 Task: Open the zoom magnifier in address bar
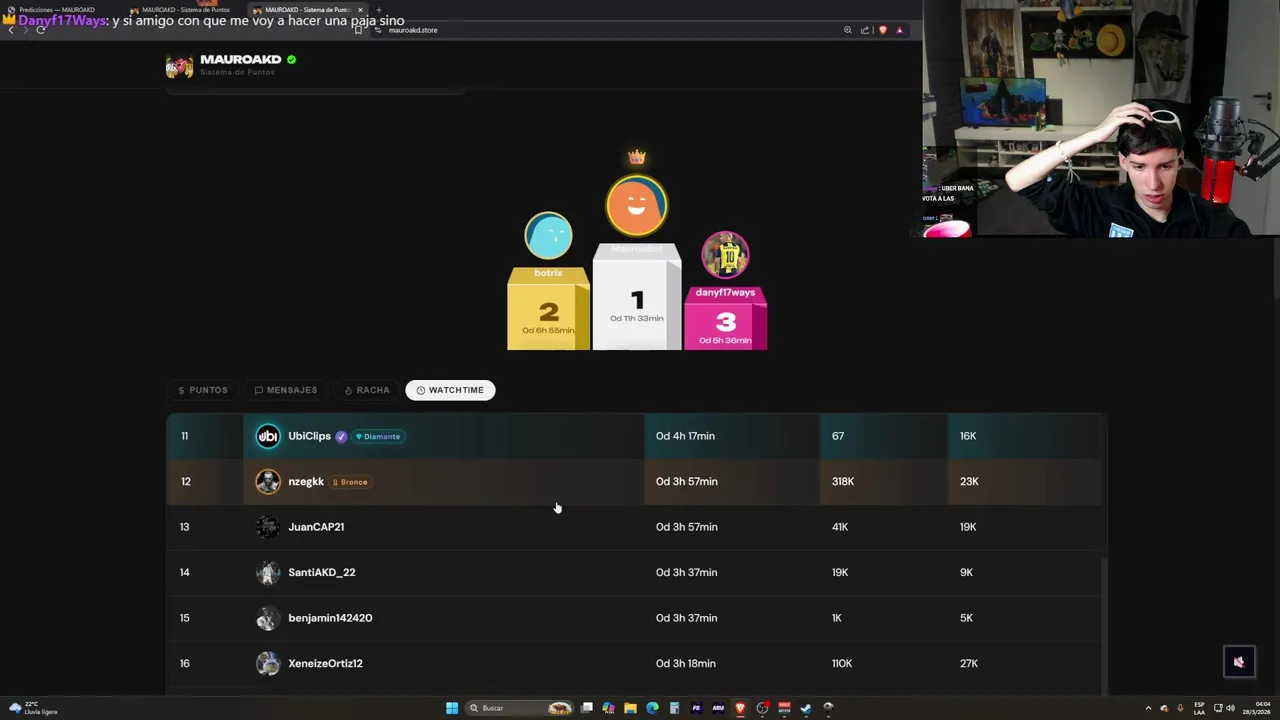[x=848, y=30]
